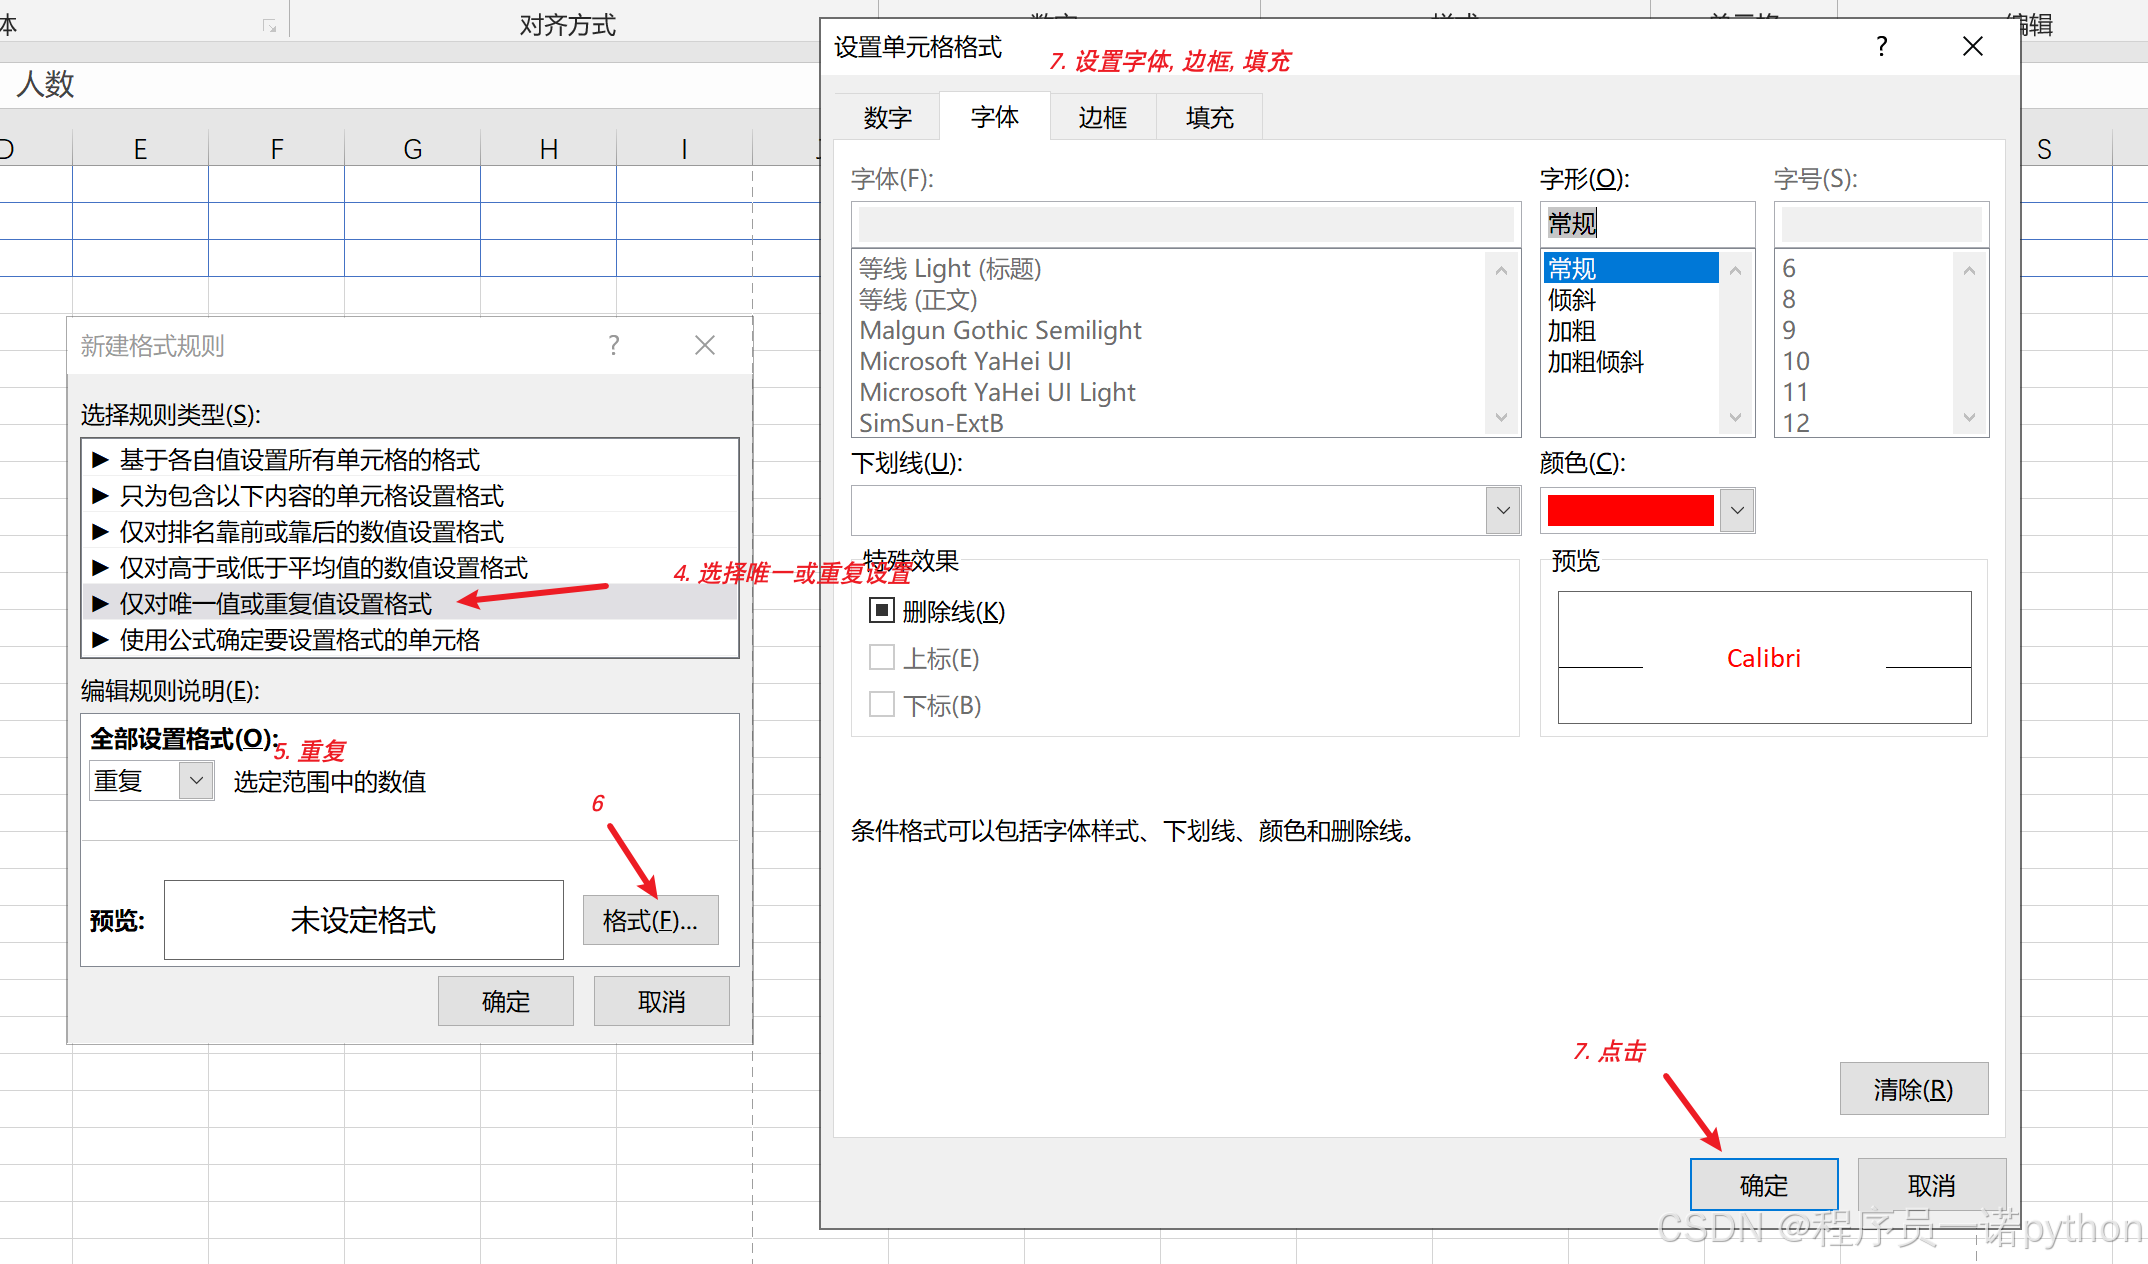Viewport: 2148px width, 1264px height.
Task: Click the alignment group dialog launcher icon
Action: [269, 26]
